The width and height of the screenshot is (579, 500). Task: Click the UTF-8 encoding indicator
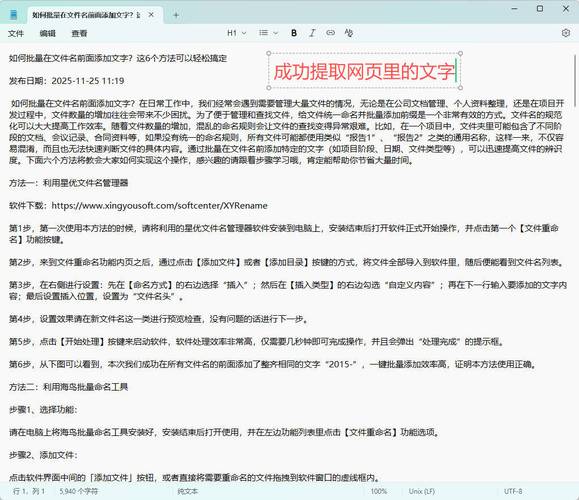tap(513, 492)
